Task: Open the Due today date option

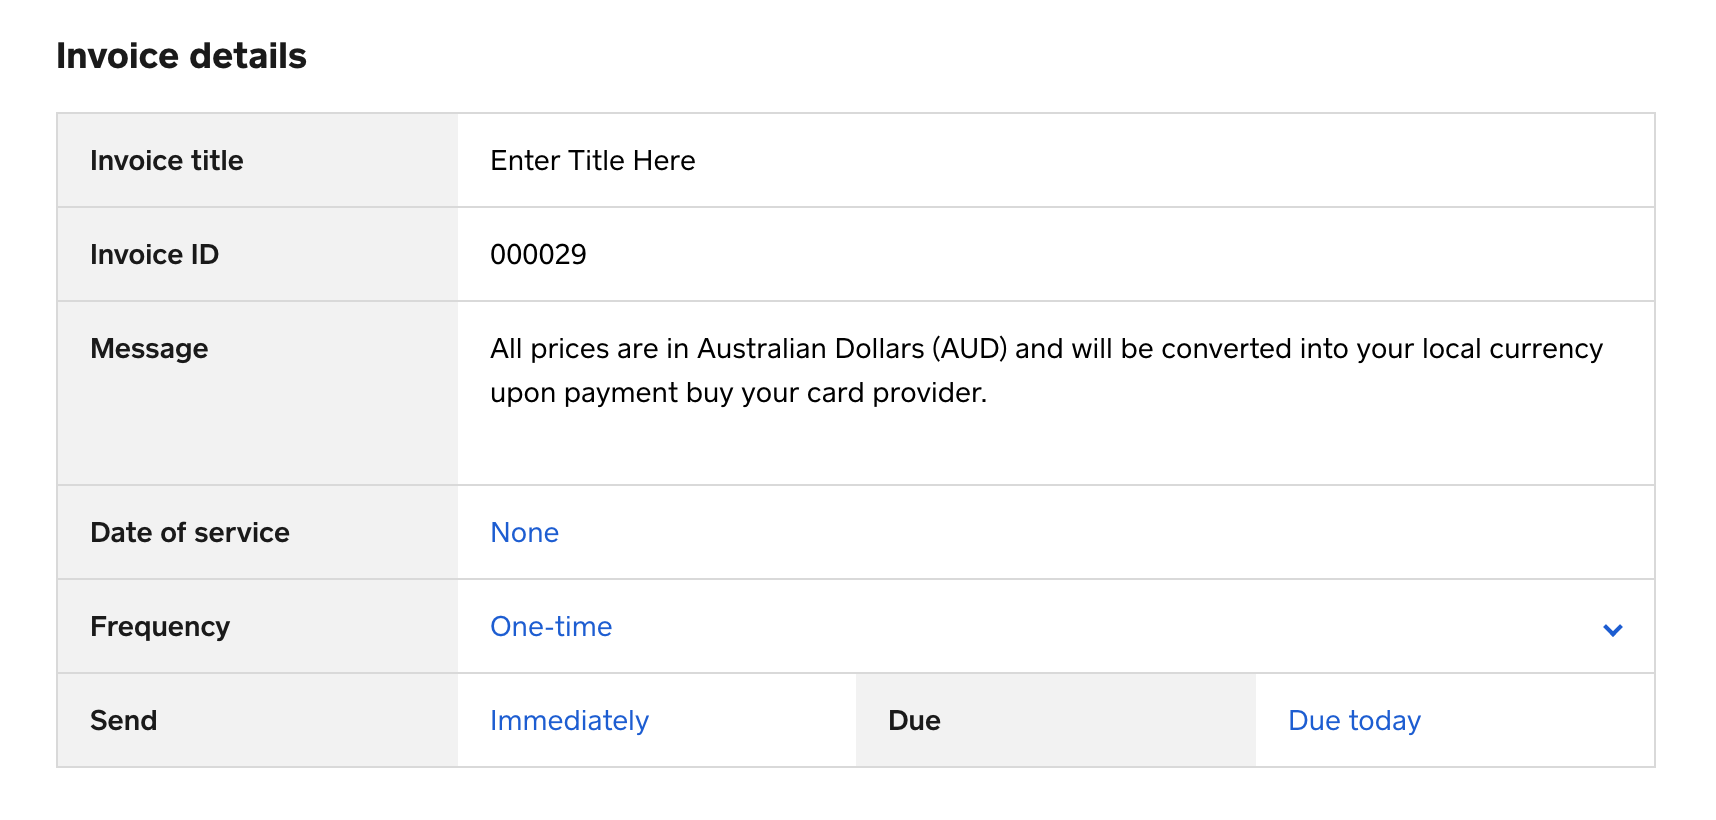Action: [1354, 721]
